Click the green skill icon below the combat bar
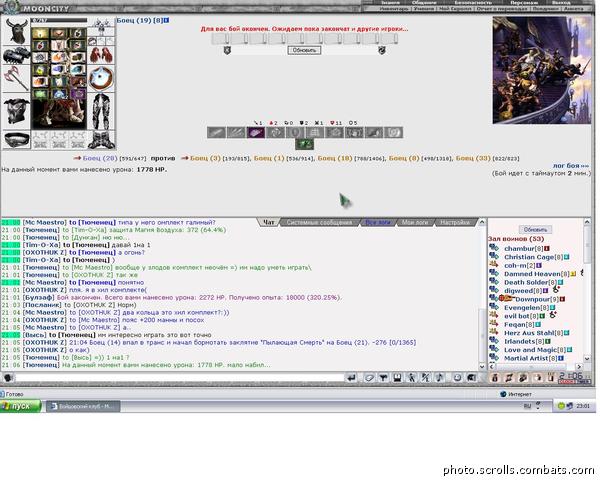Viewport: 600px width, 480px height. click(x=305, y=144)
